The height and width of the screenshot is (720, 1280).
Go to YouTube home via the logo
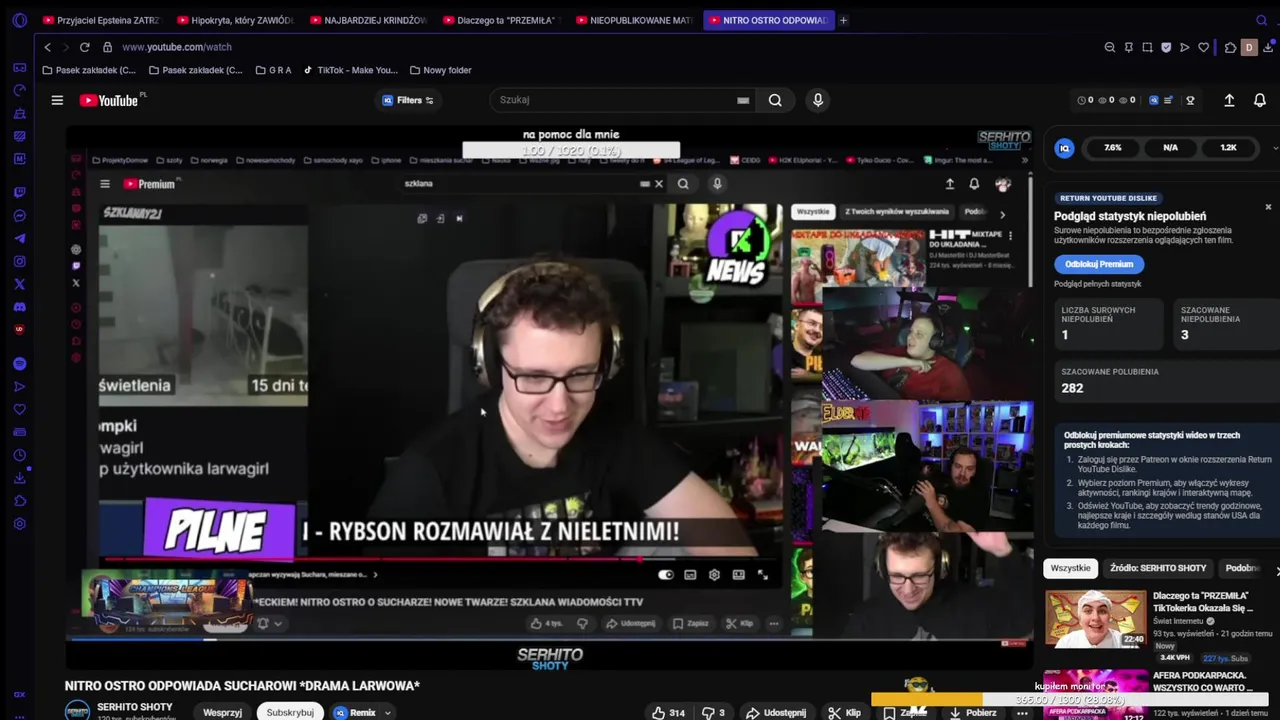point(110,100)
